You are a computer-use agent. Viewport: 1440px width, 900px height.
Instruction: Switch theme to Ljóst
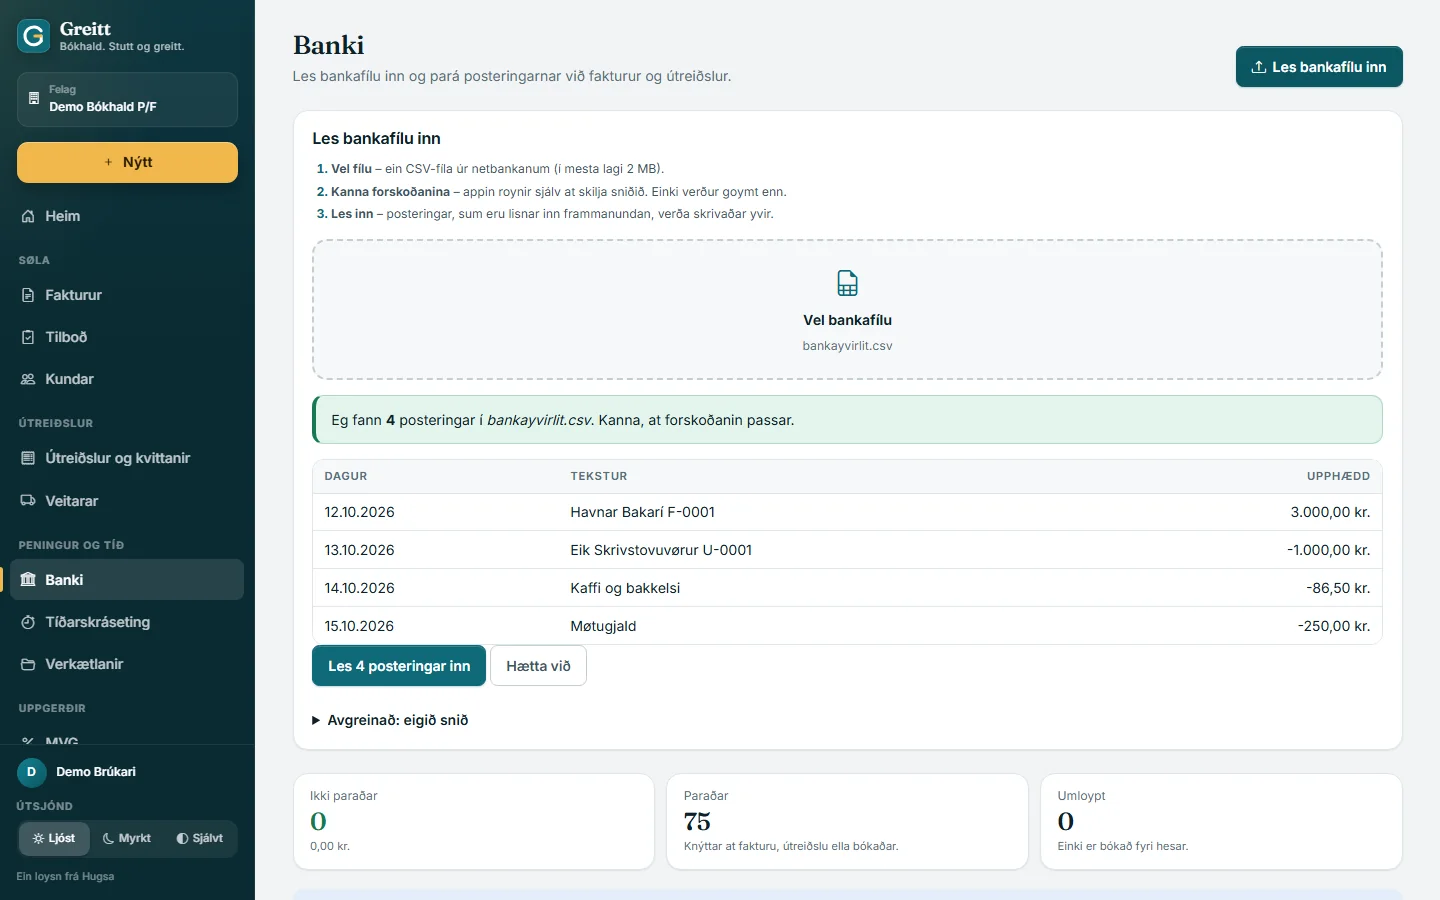tap(54, 838)
